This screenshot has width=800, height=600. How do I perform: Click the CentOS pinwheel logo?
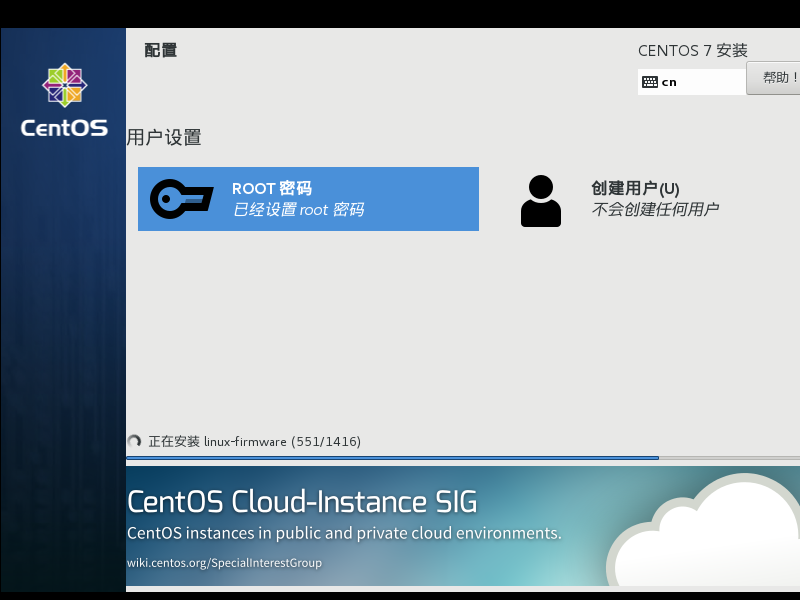click(64, 86)
